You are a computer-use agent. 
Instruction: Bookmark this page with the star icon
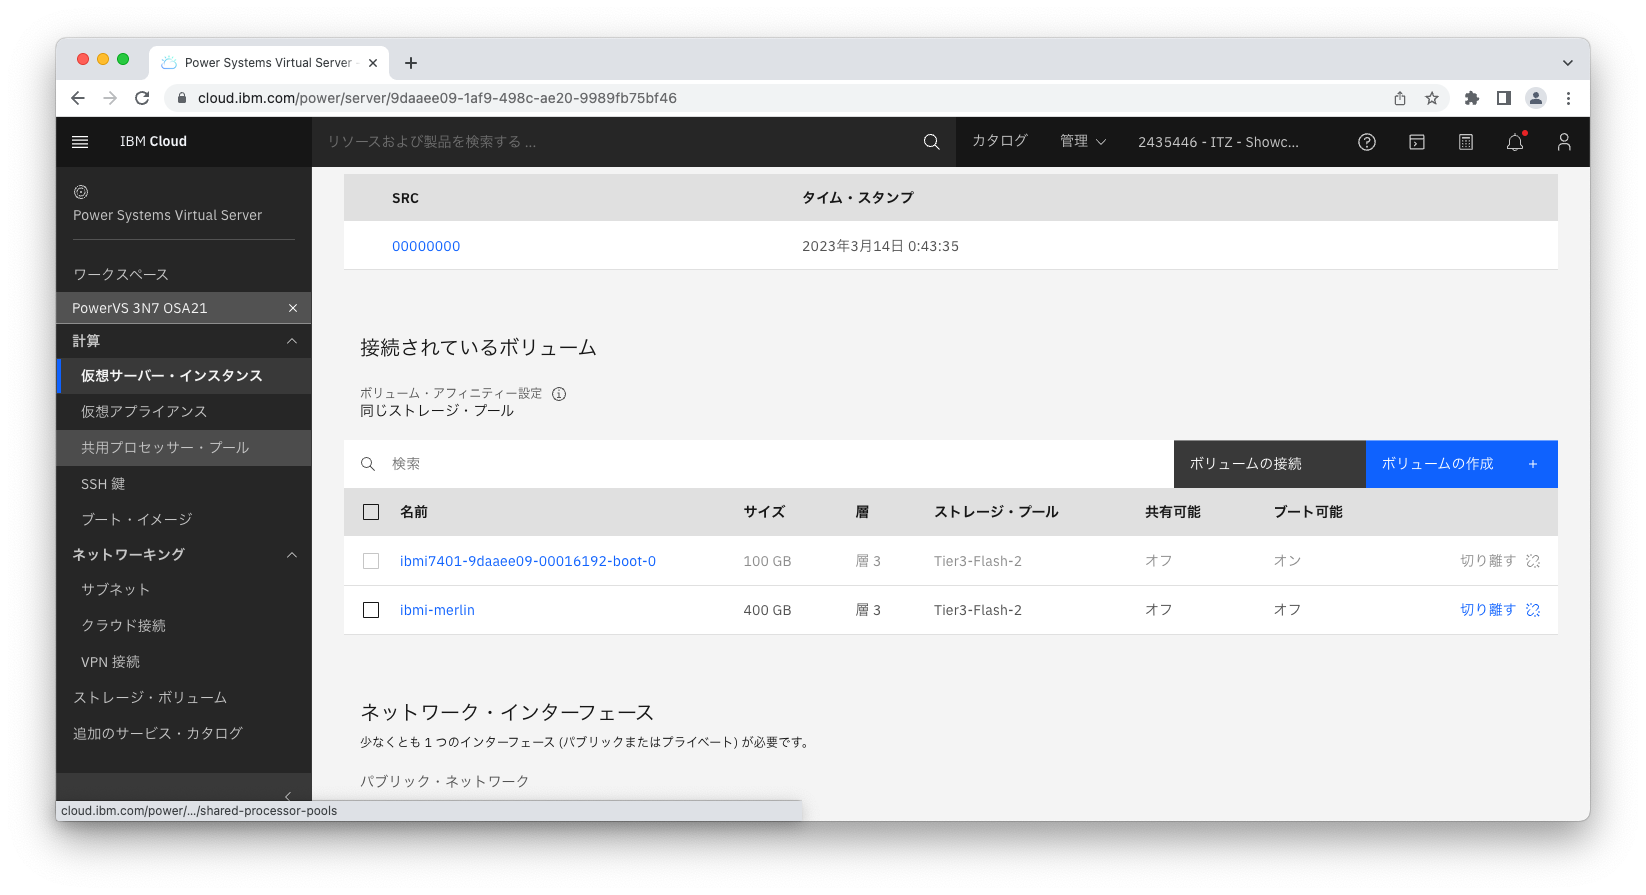(x=1432, y=98)
